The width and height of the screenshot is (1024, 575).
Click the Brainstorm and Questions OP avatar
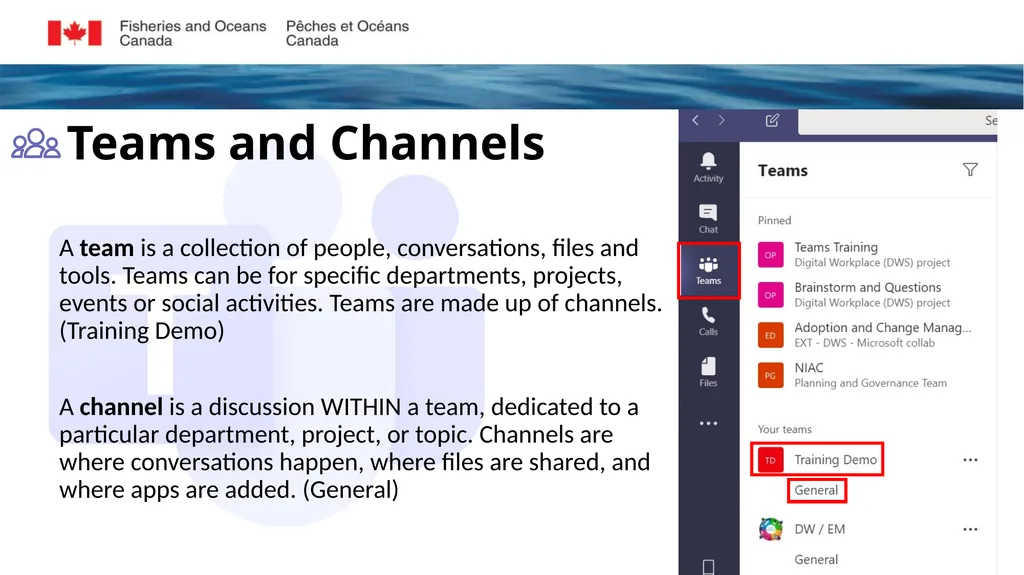[x=770, y=295]
